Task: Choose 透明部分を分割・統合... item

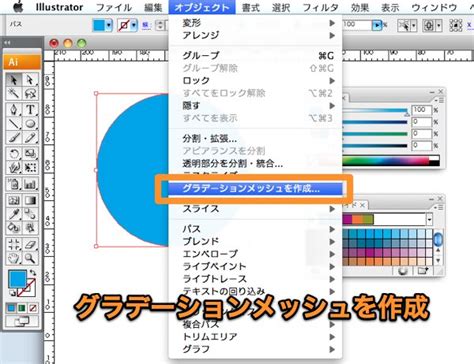Action: 255,163
